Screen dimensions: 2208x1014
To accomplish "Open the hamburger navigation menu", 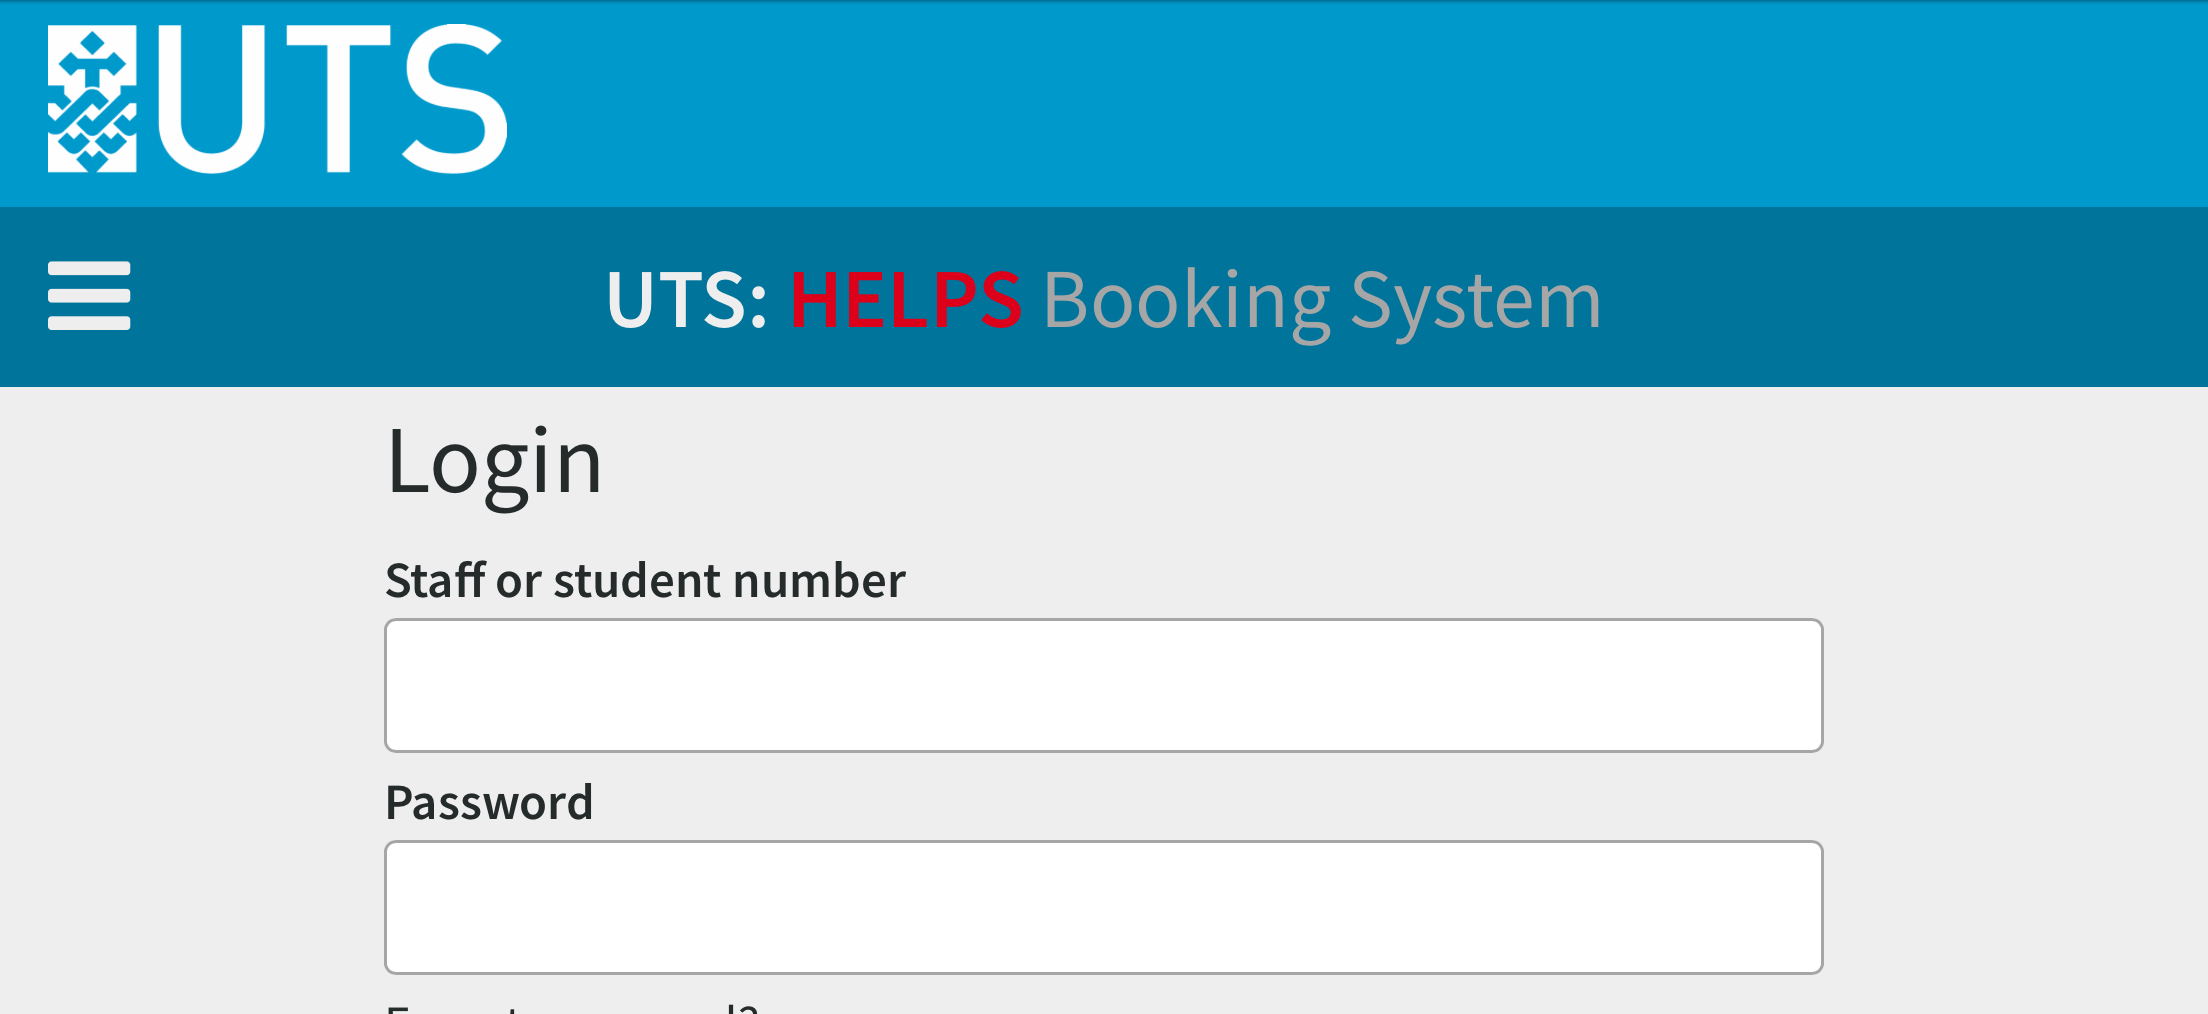I will [89, 296].
